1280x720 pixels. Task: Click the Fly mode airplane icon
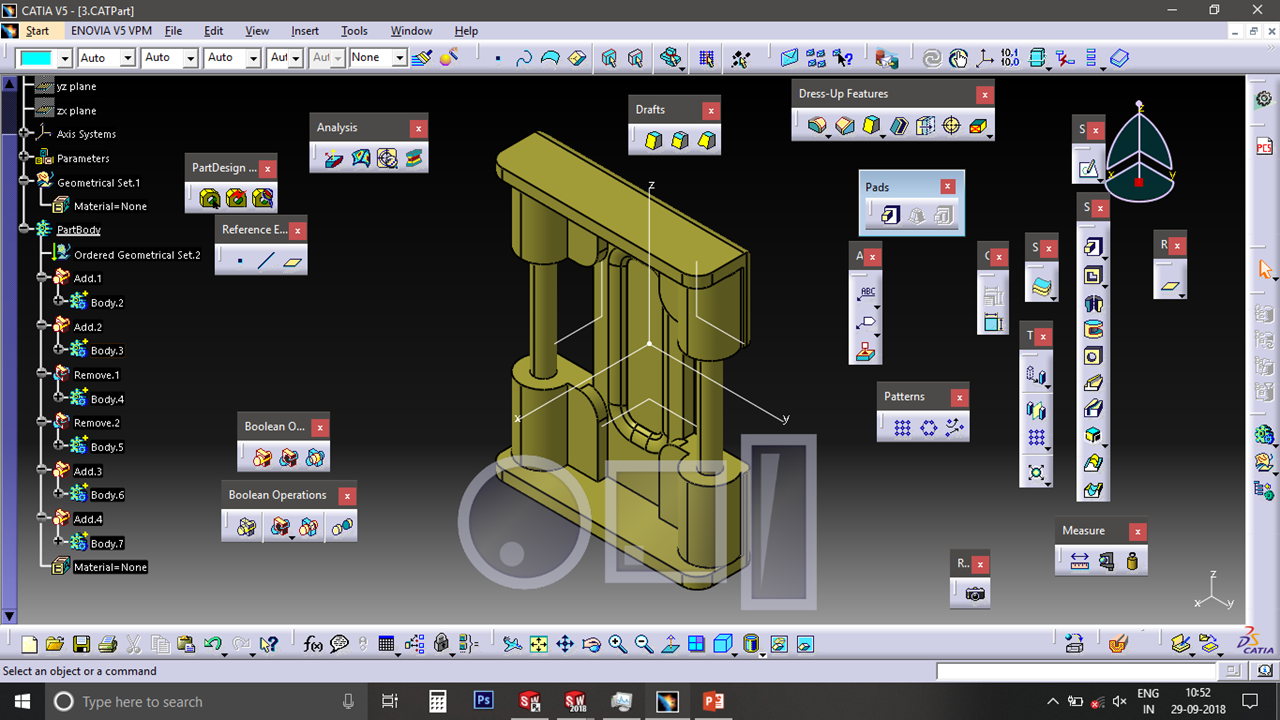pos(513,645)
